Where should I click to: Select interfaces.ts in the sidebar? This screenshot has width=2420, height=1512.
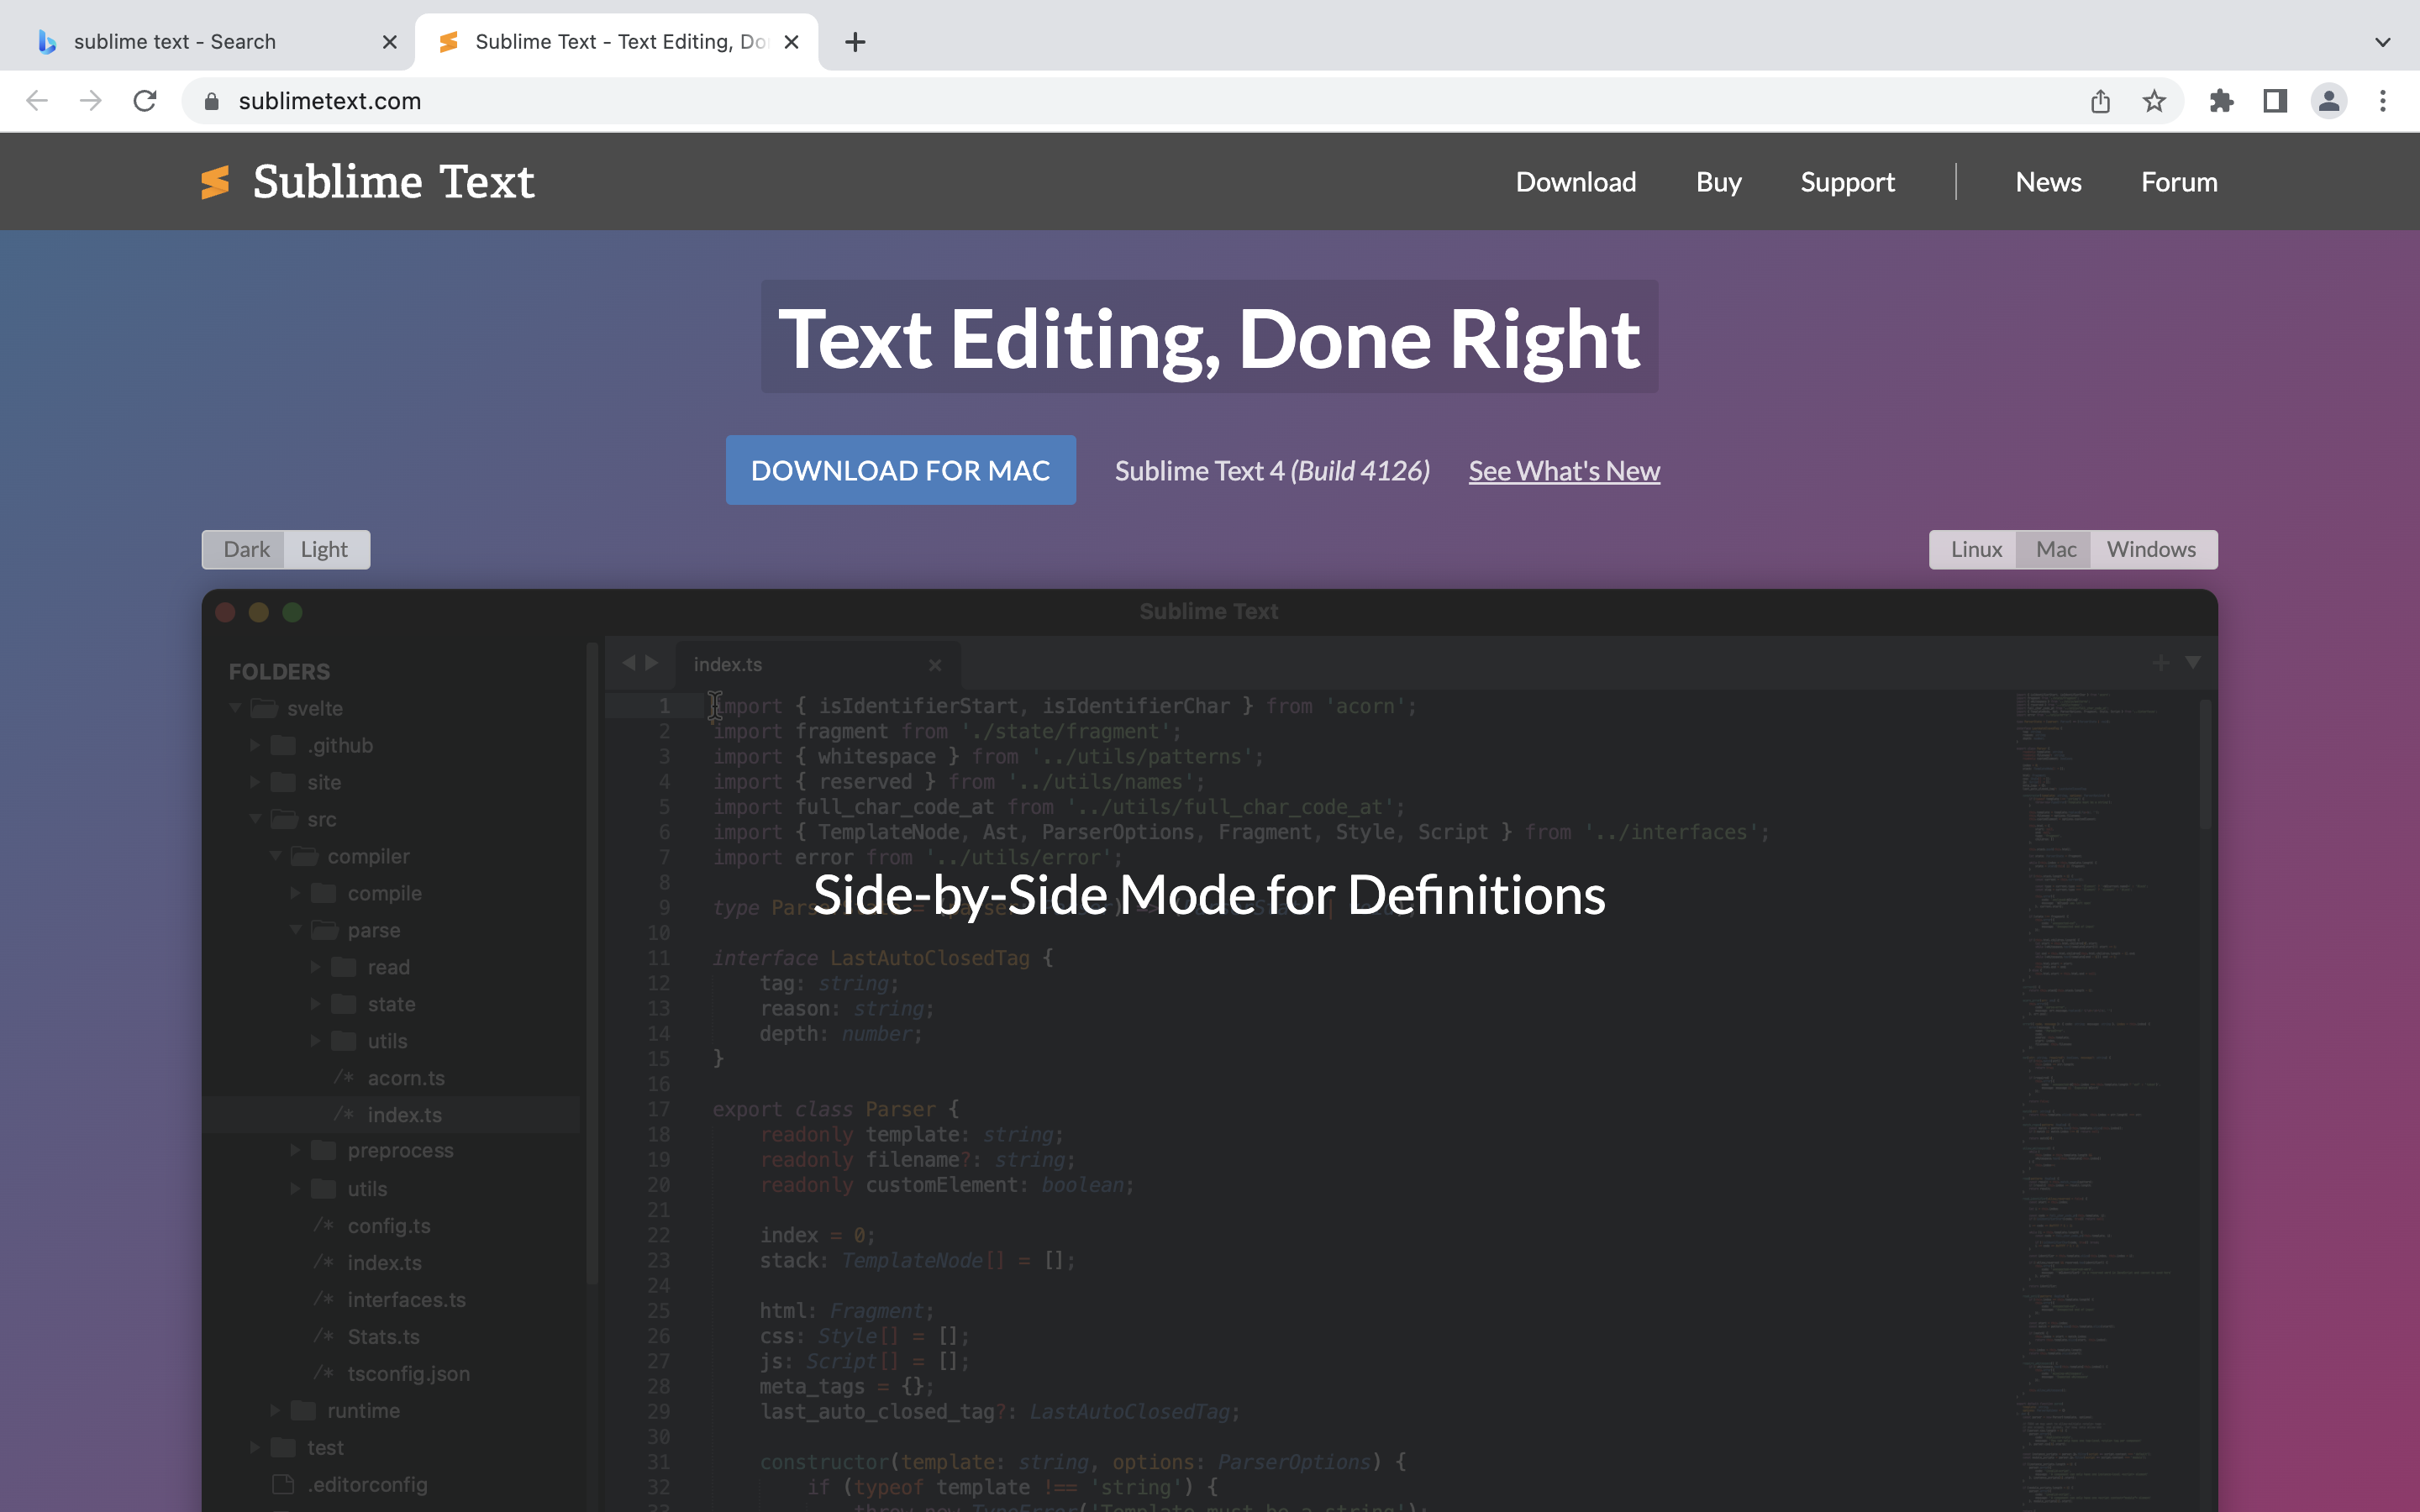(406, 1300)
